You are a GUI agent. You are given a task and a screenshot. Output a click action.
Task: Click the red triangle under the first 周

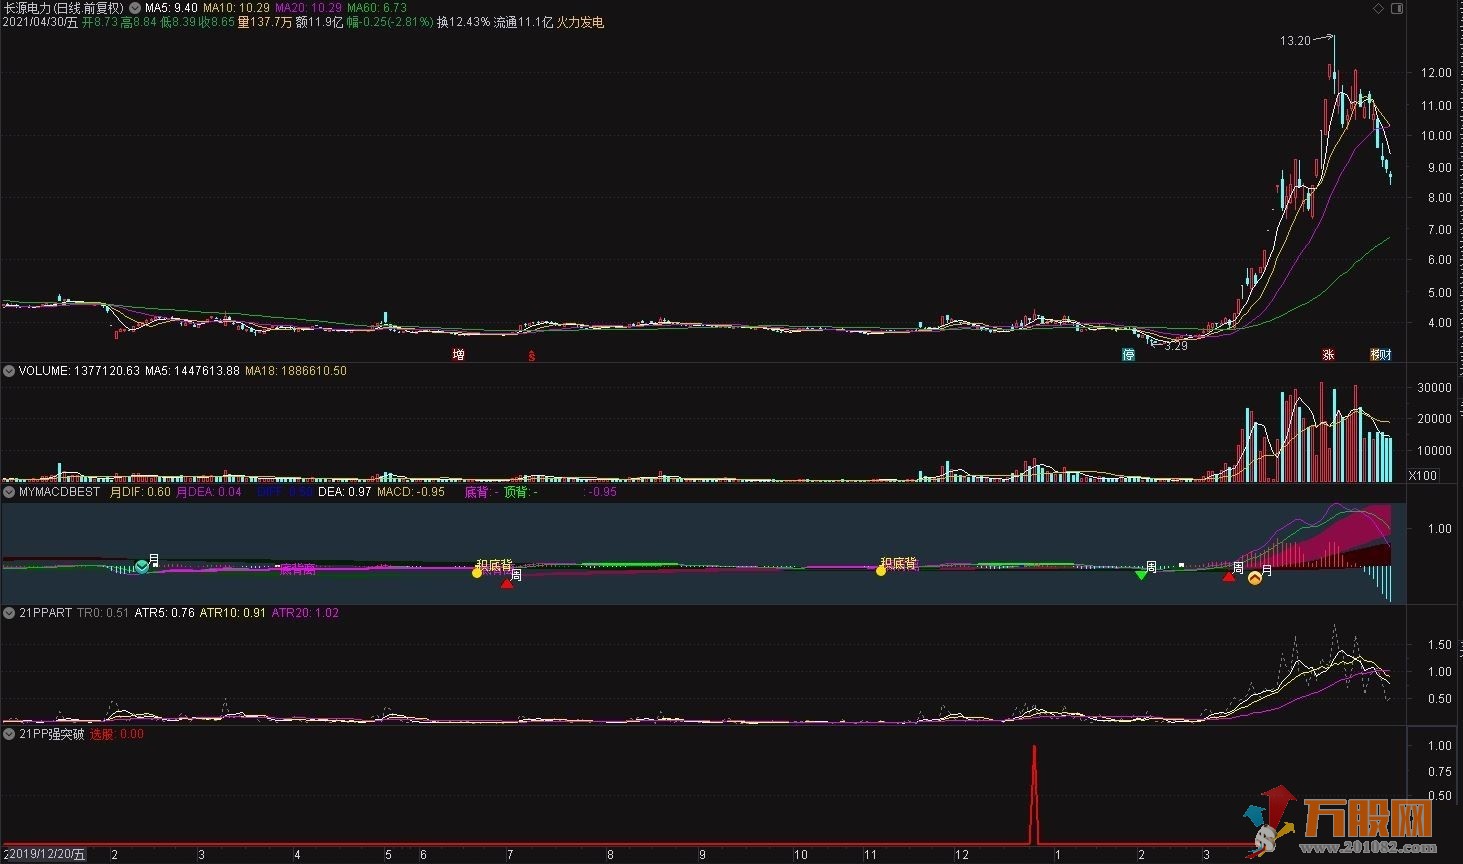pyautogui.click(x=507, y=583)
